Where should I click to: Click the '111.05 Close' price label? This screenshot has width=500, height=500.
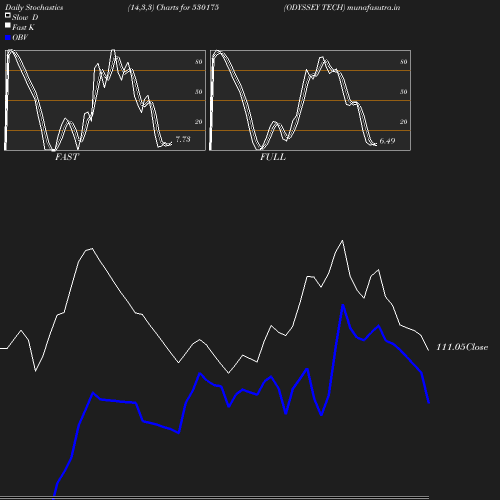tap(462, 347)
